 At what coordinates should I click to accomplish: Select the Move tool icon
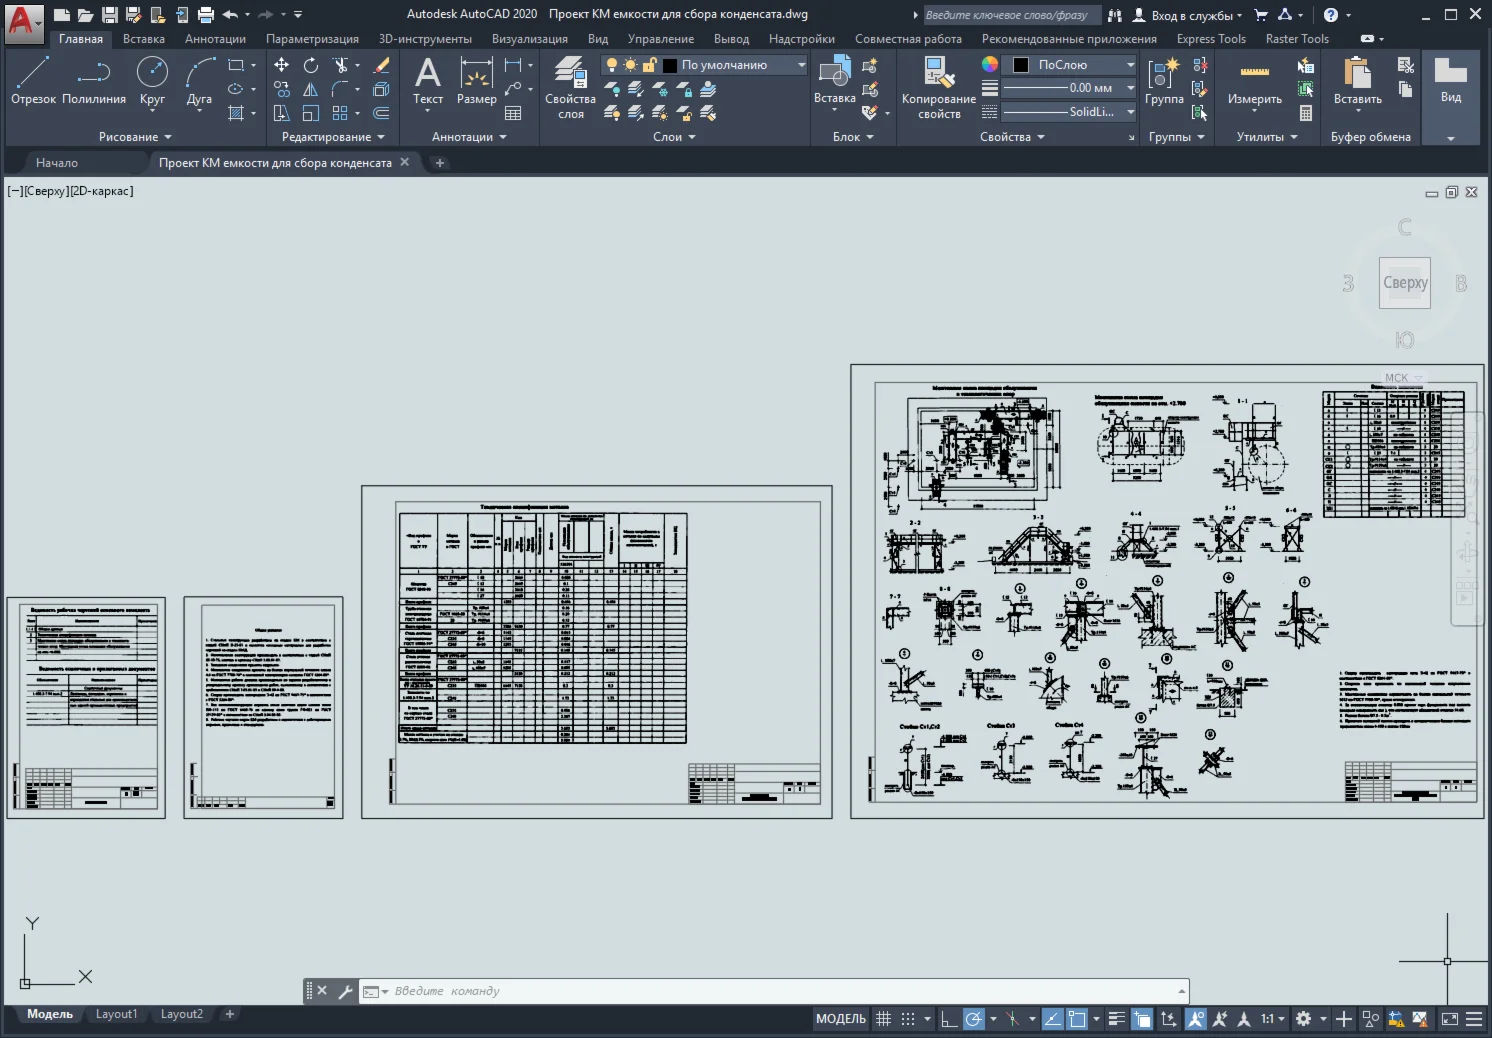click(282, 65)
